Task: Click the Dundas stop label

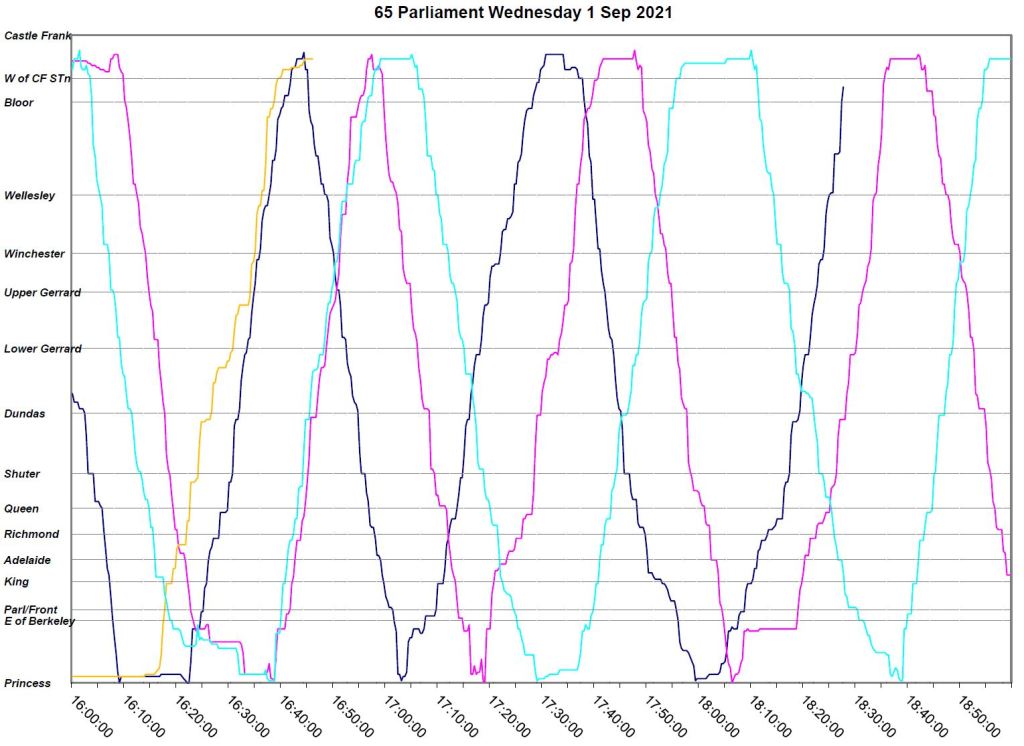Action: [x=25, y=414]
